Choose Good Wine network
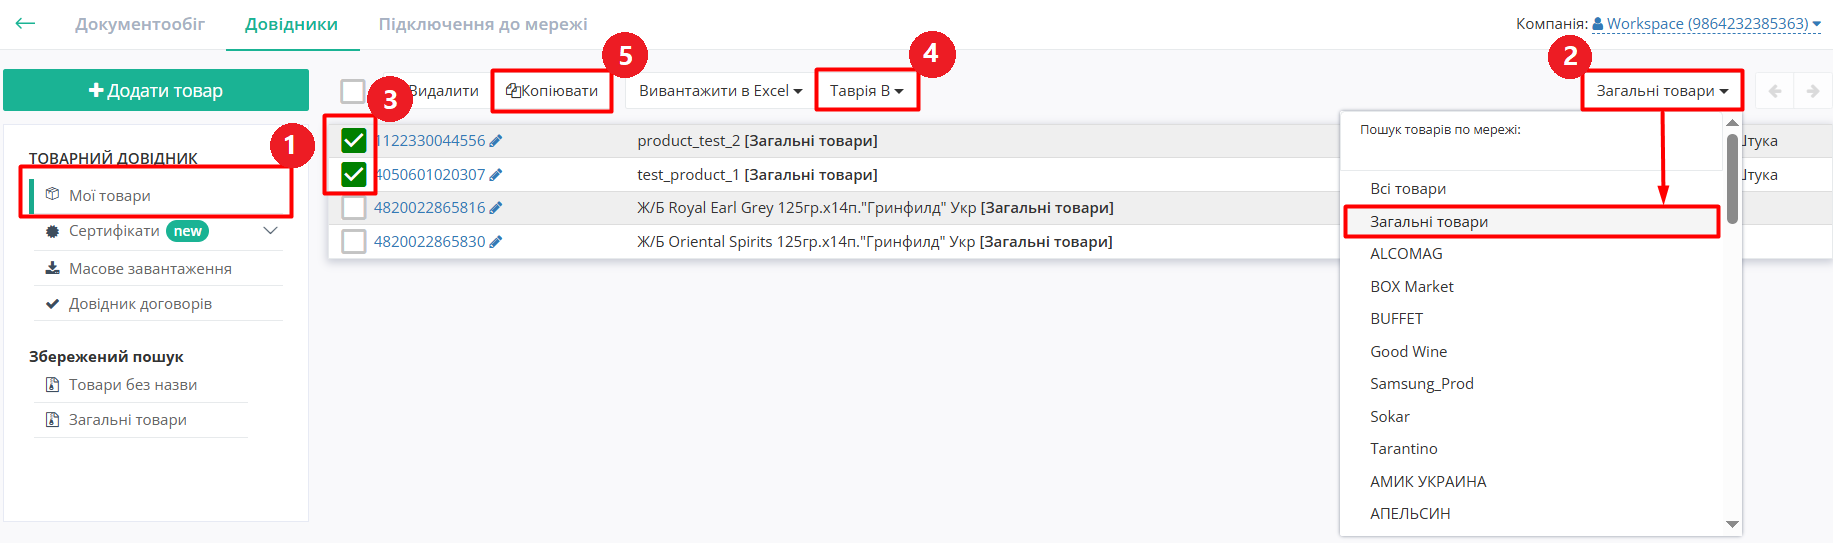Image resolution: width=1833 pixels, height=543 pixels. pyautogui.click(x=1408, y=352)
